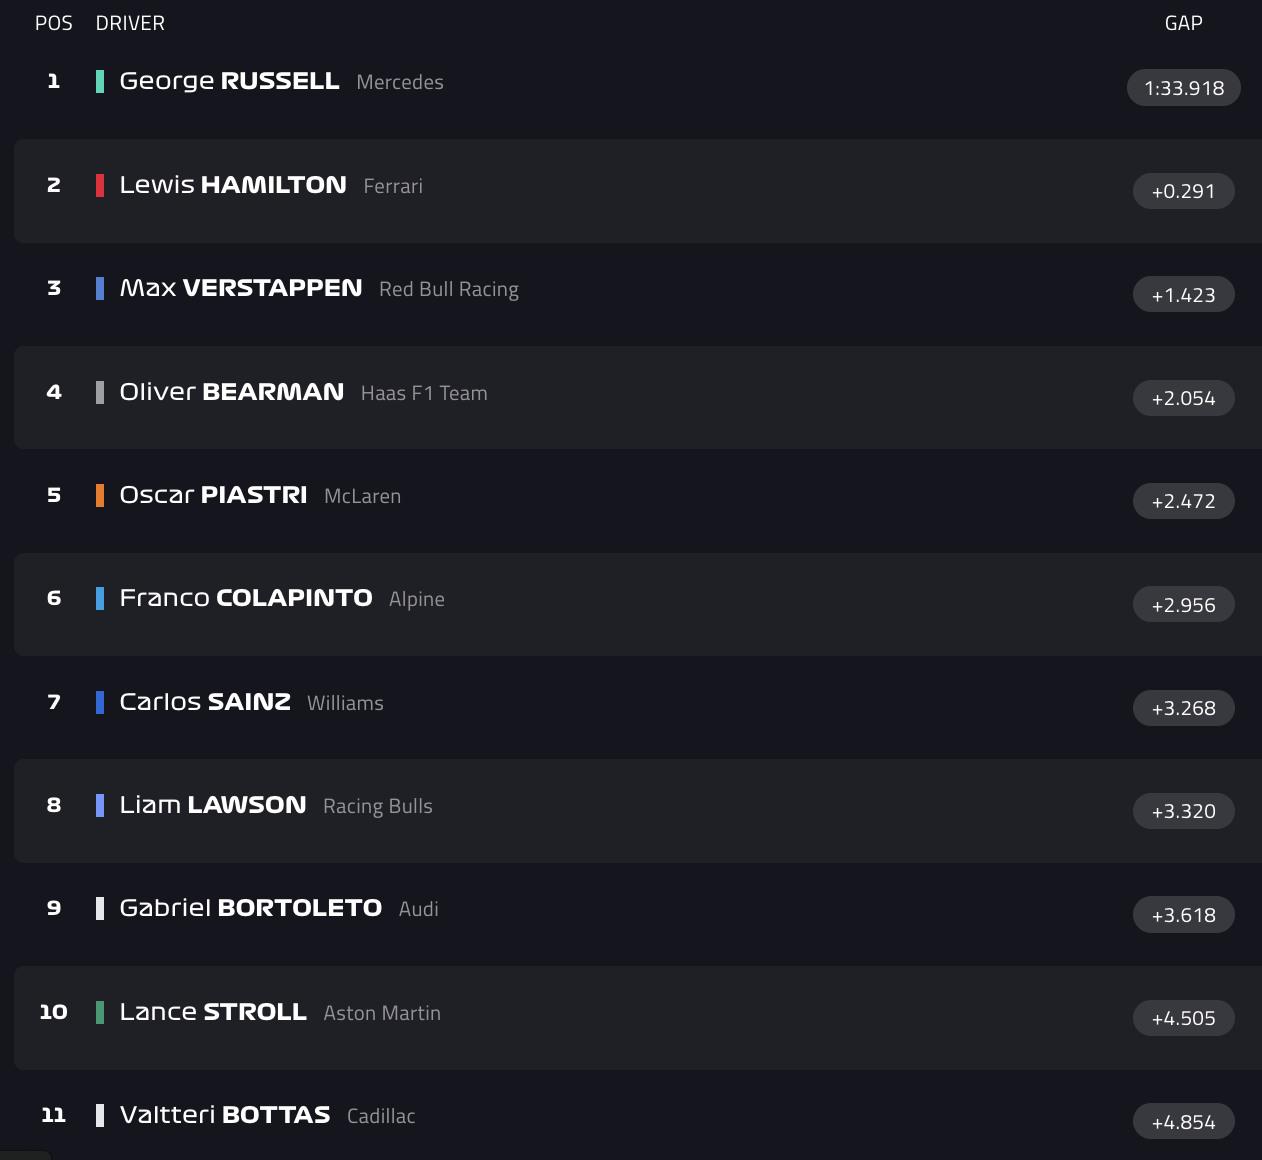Click the +2.472 gap badge for Piastri
1262x1160 pixels.
click(1183, 501)
